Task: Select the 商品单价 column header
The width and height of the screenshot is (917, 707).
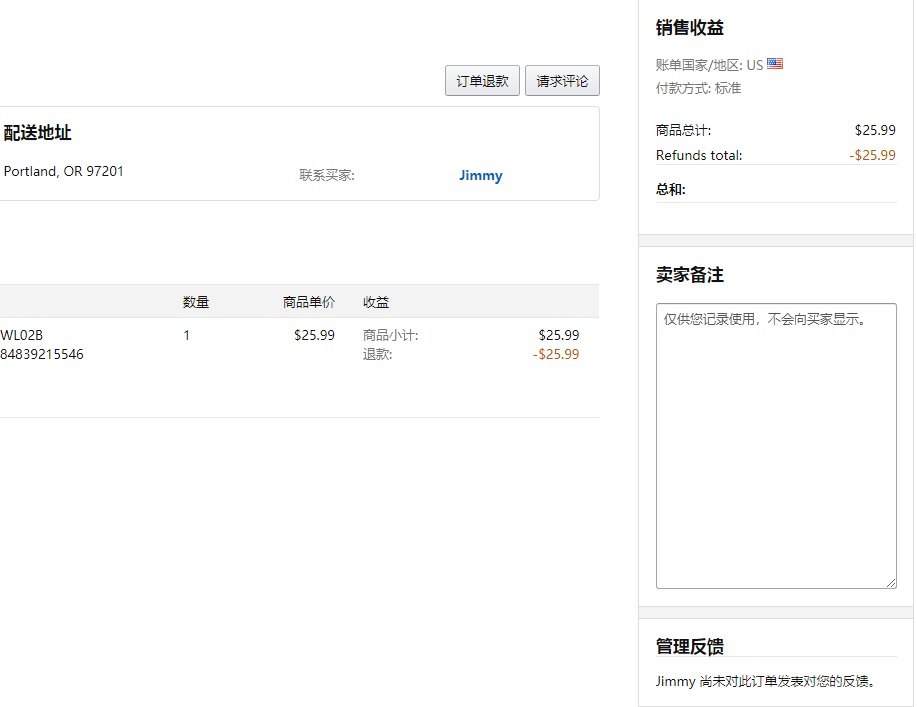Action: 309,302
